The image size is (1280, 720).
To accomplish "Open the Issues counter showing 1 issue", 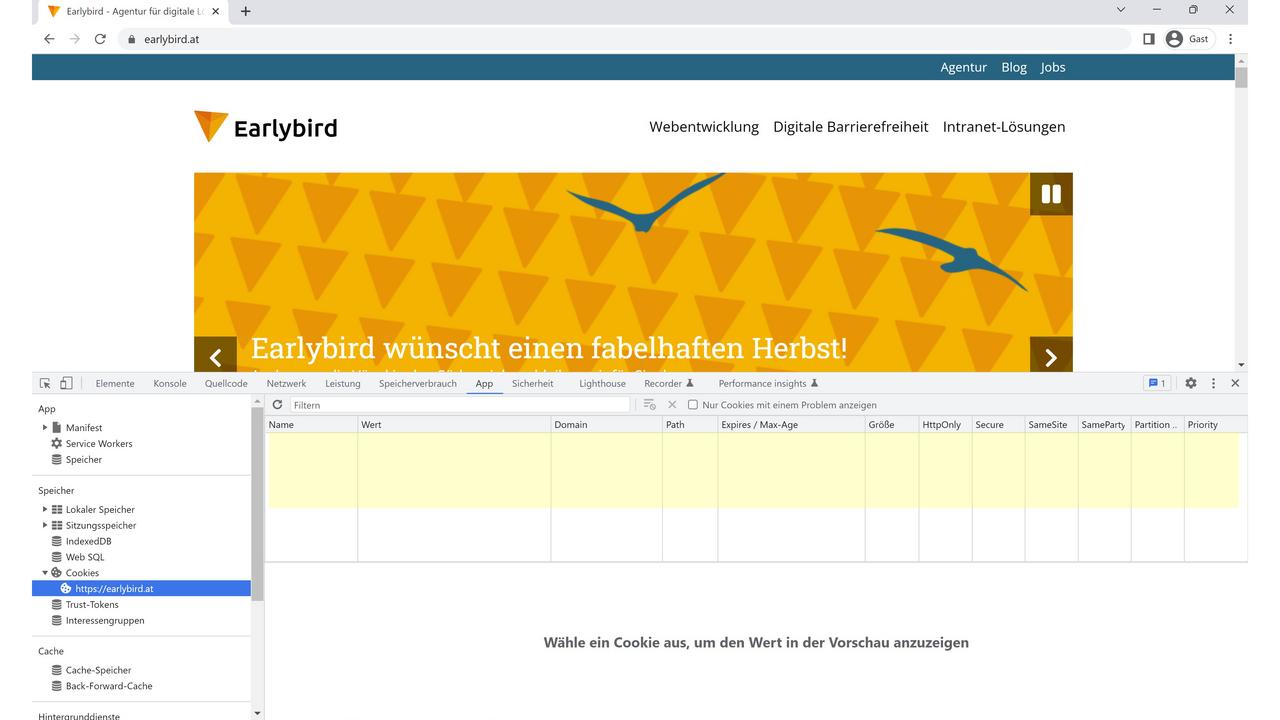I will pos(1157,383).
